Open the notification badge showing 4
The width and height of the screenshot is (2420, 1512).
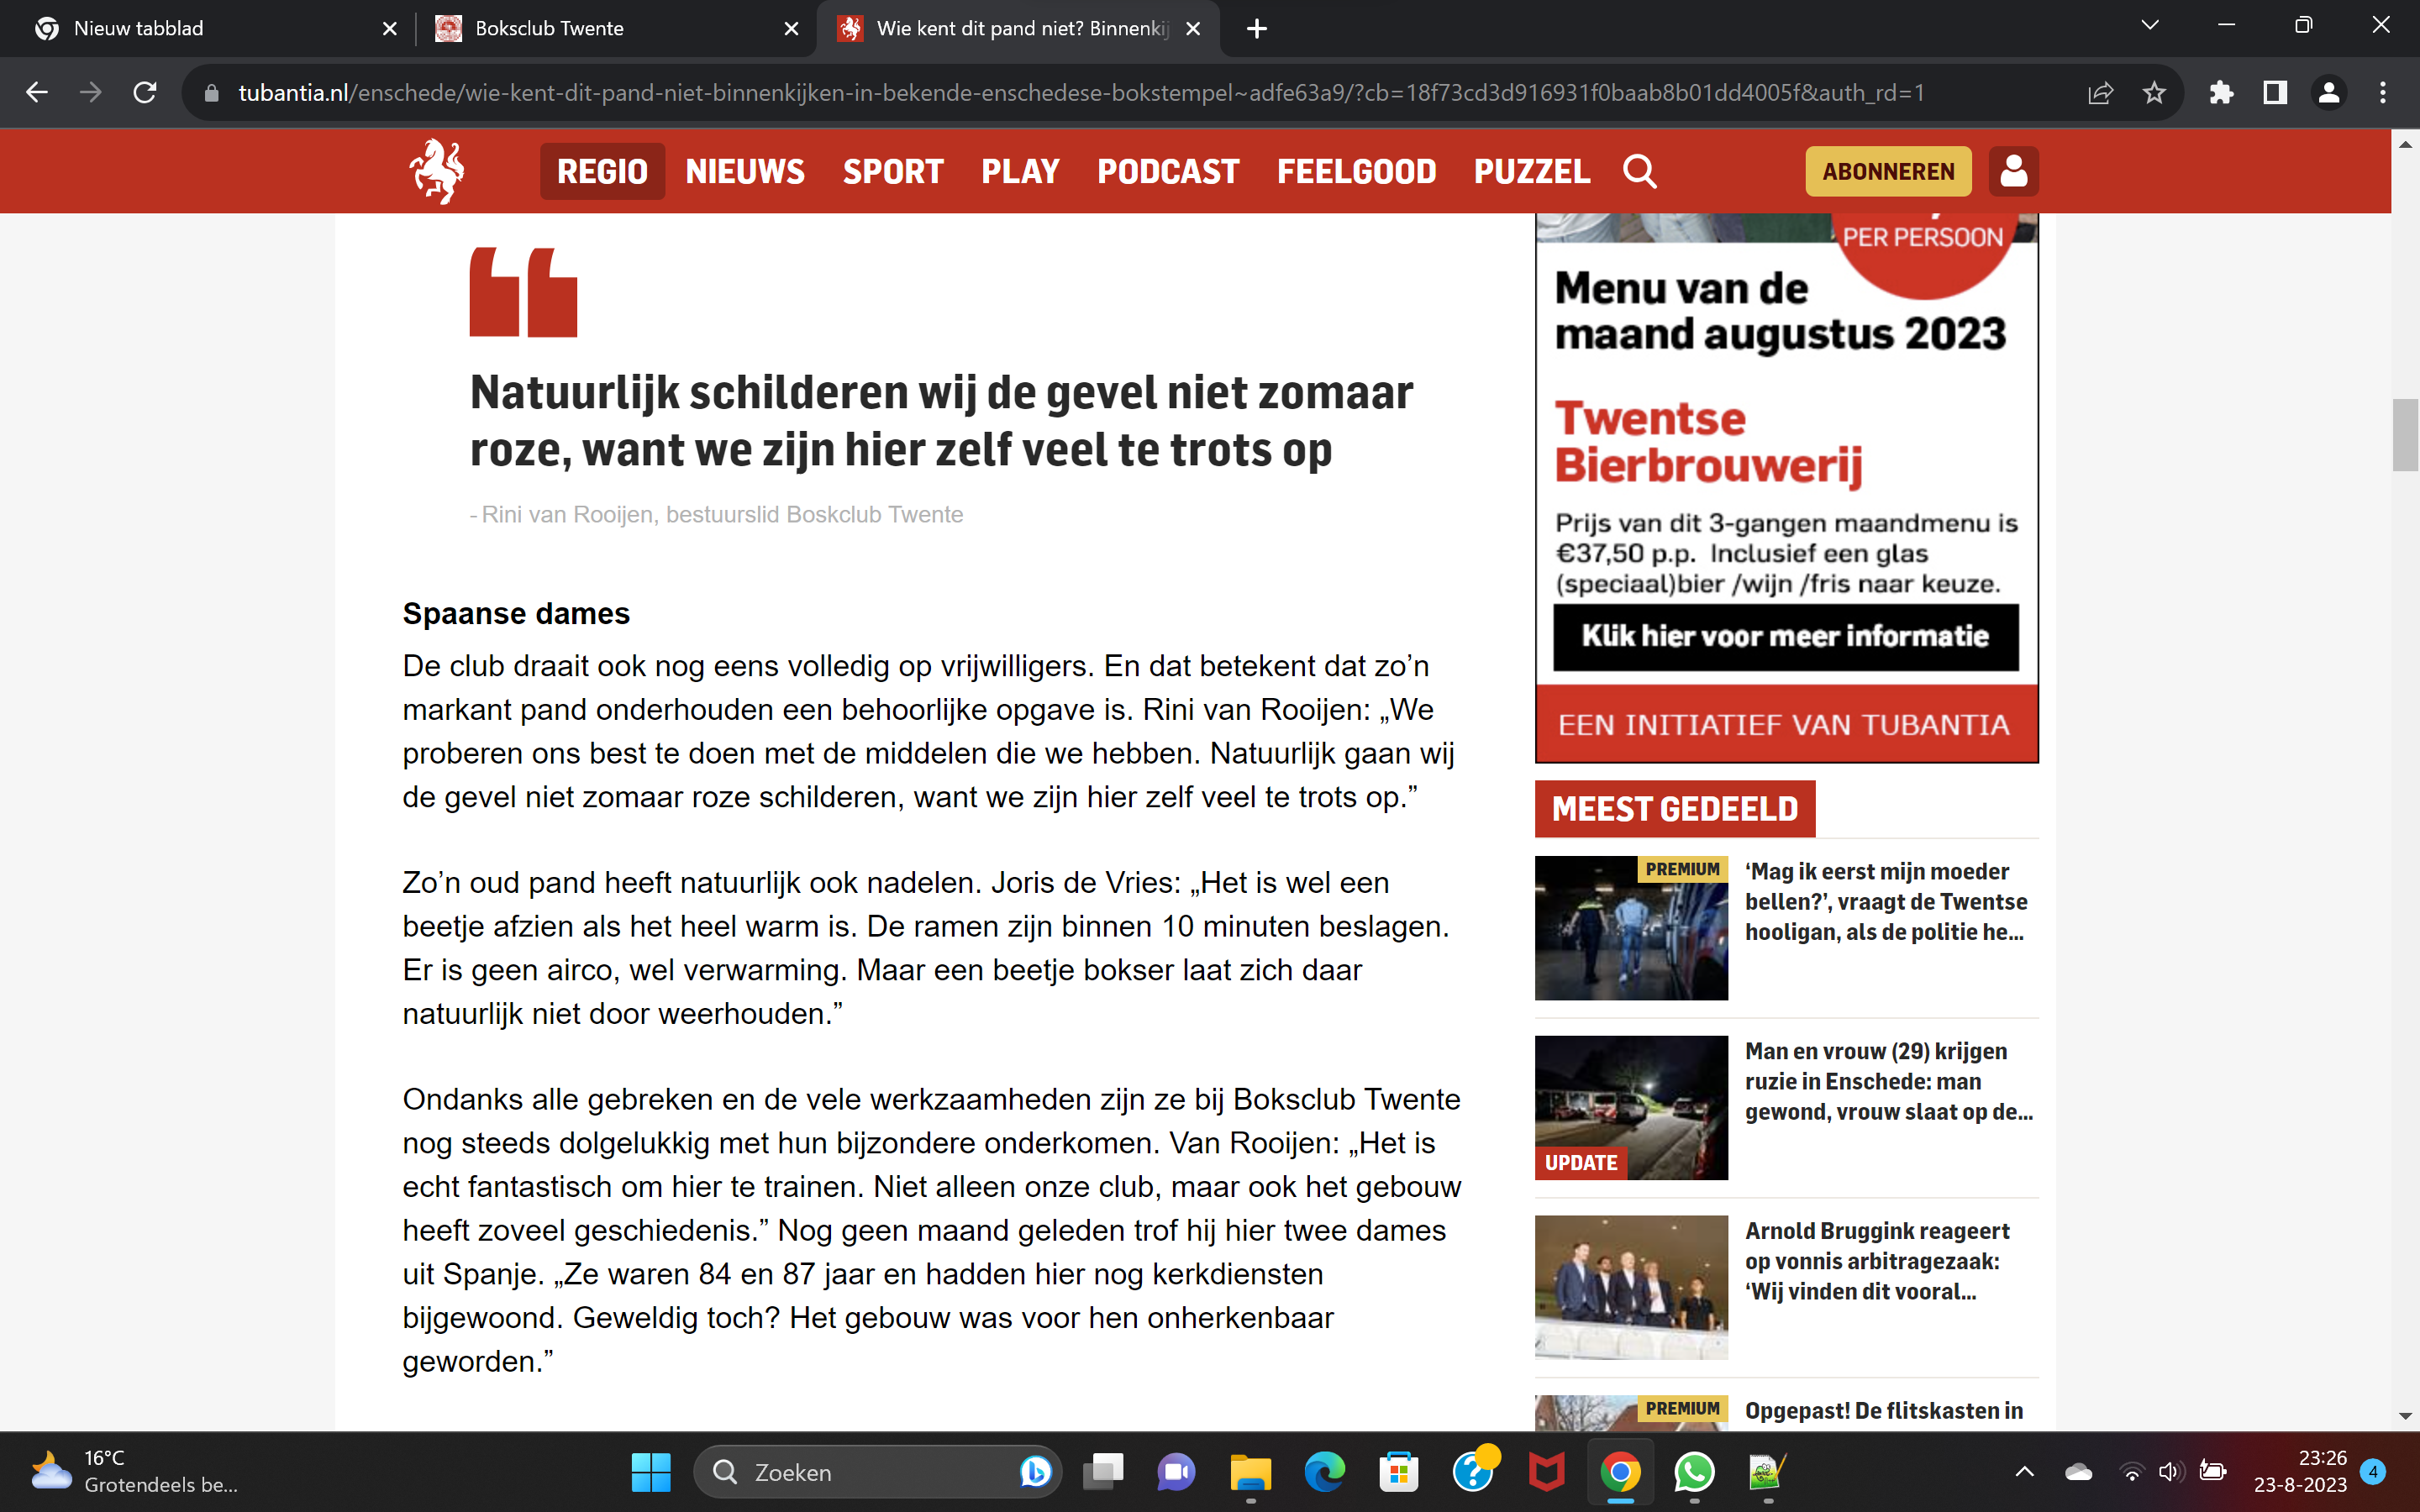(x=2373, y=1472)
